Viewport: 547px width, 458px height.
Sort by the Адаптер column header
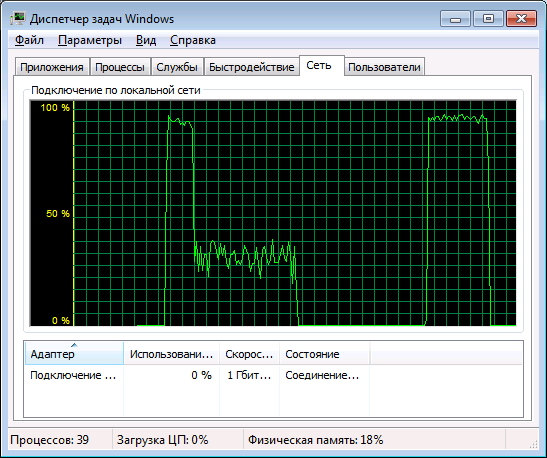(74, 354)
